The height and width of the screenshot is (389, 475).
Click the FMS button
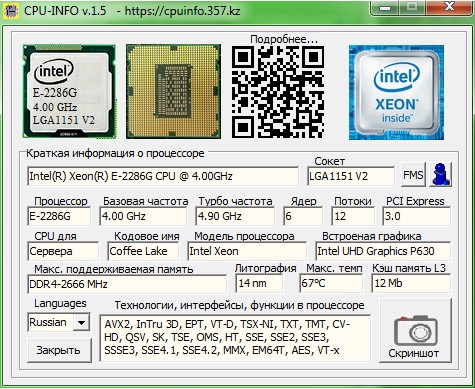(x=413, y=175)
